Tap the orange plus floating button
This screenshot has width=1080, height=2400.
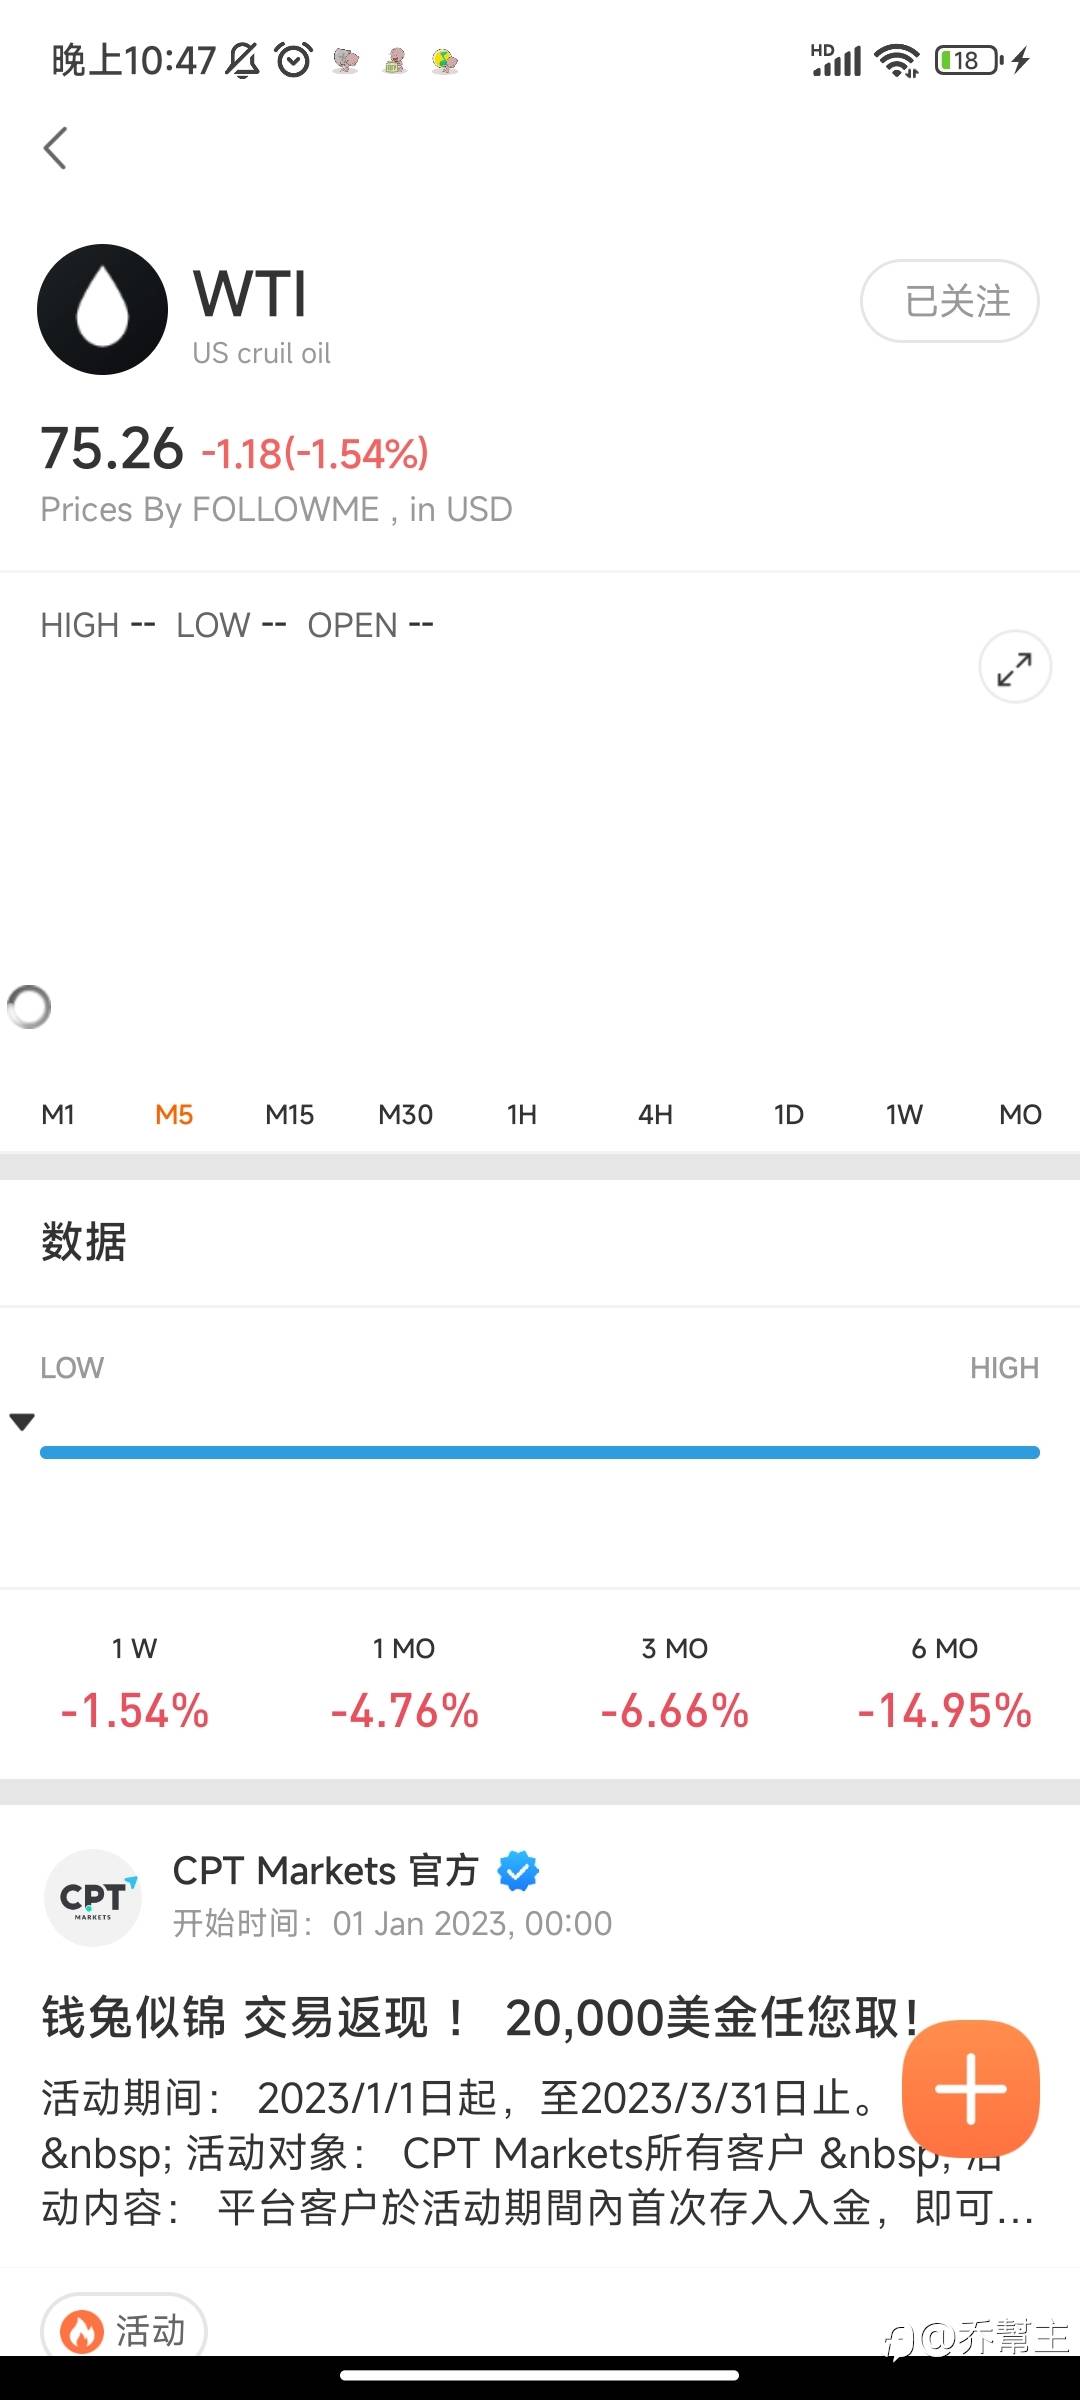click(970, 2088)
